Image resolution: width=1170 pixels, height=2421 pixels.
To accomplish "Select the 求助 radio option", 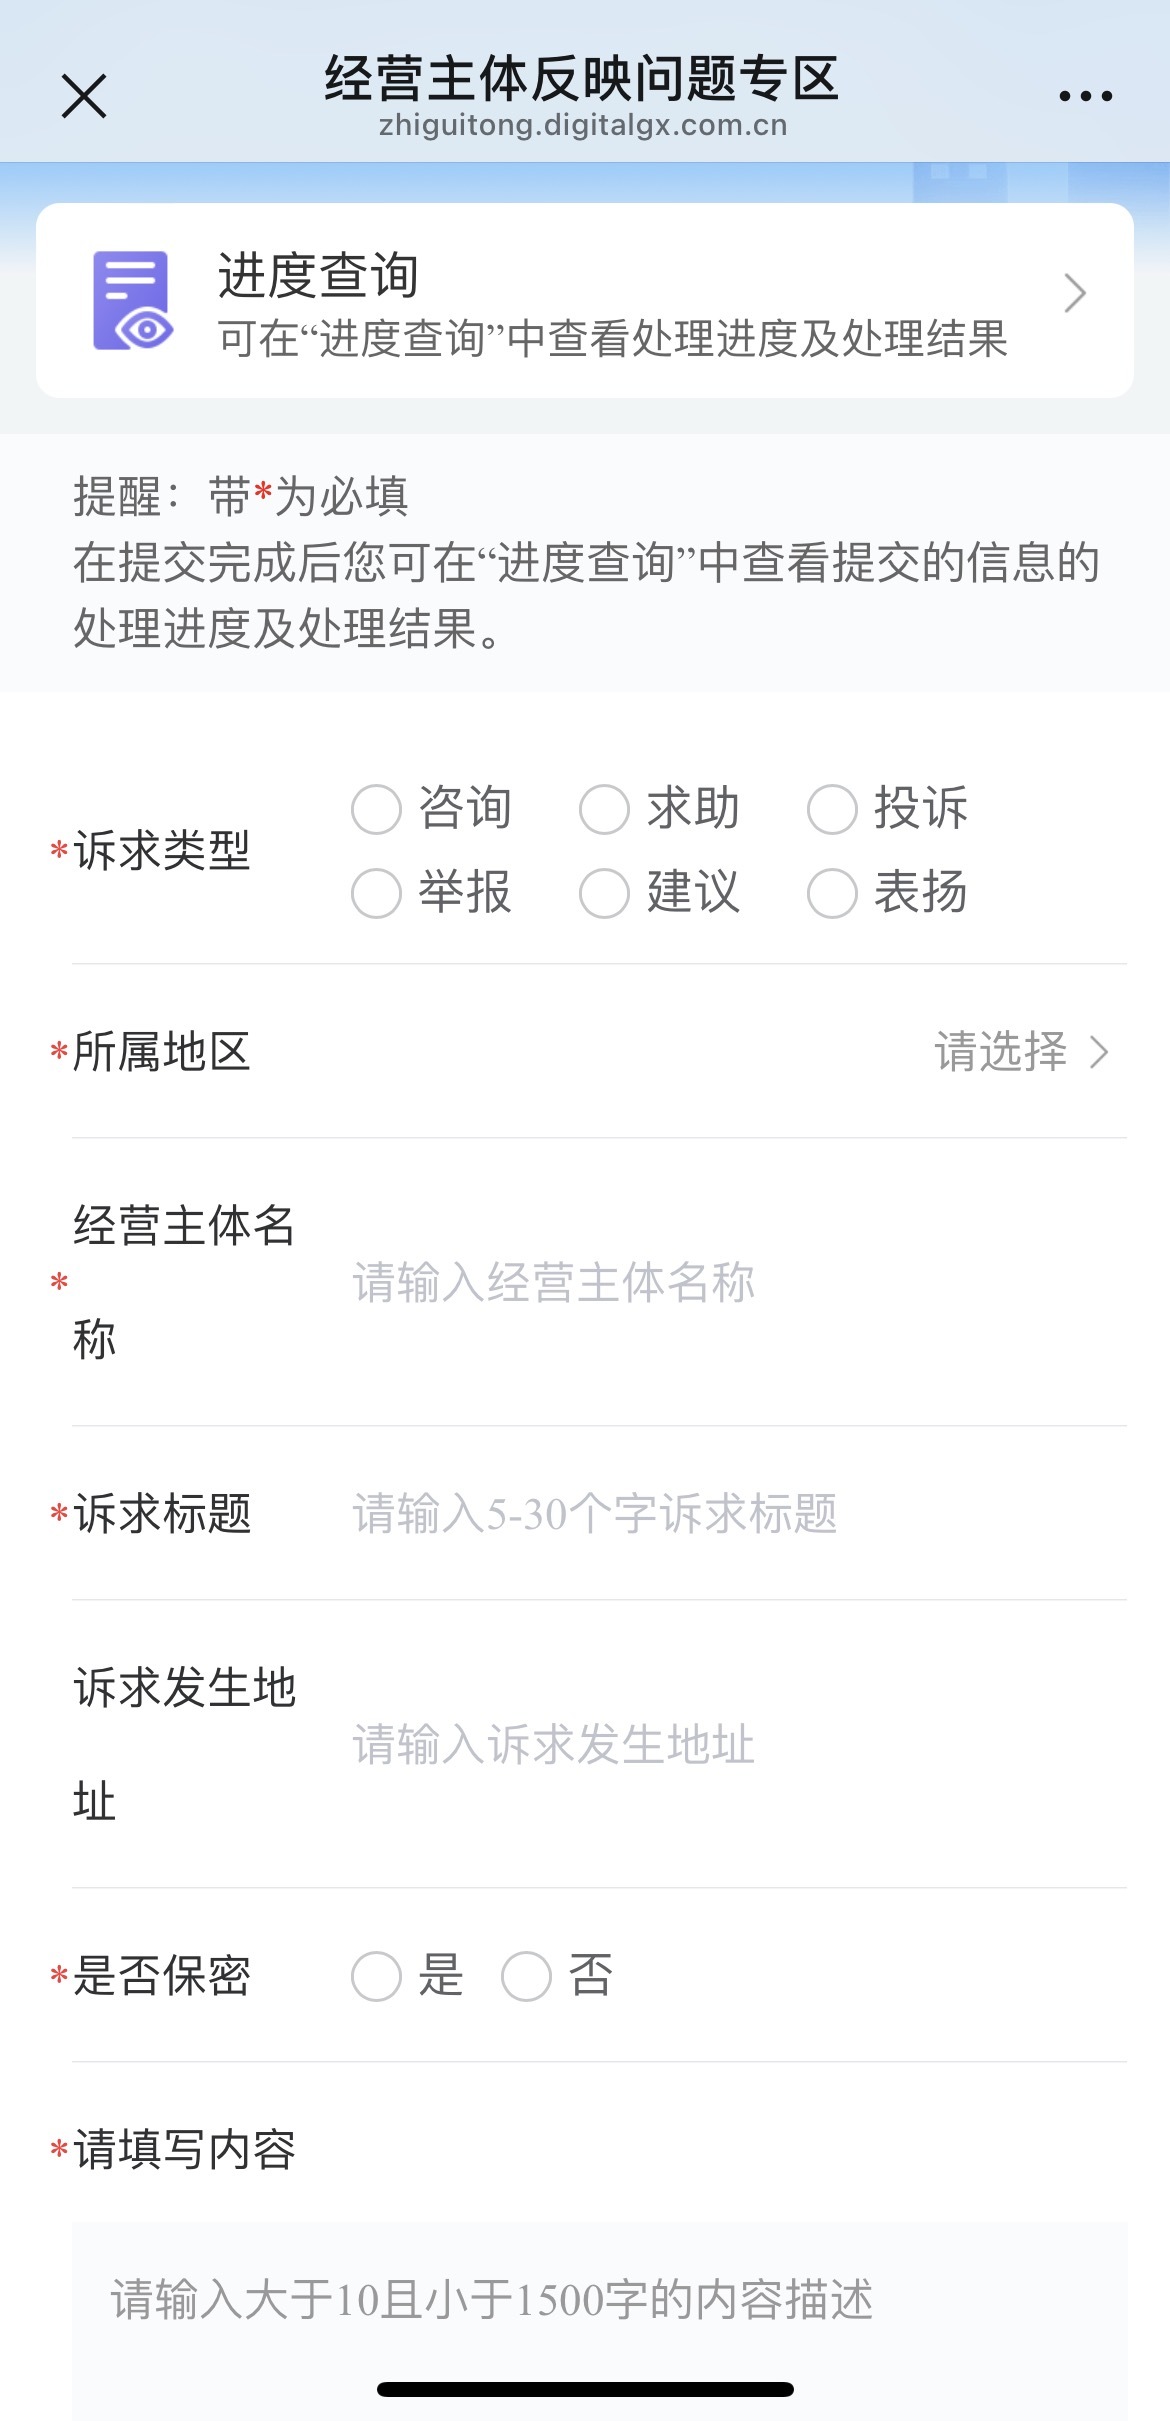I will pos(605,809).
